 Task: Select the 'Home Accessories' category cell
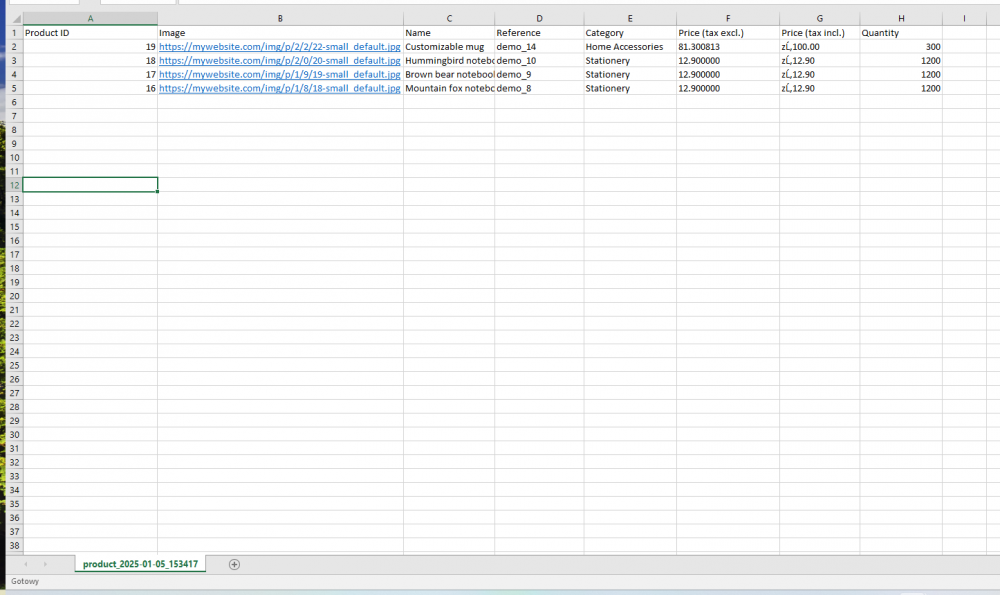[630, 47]
